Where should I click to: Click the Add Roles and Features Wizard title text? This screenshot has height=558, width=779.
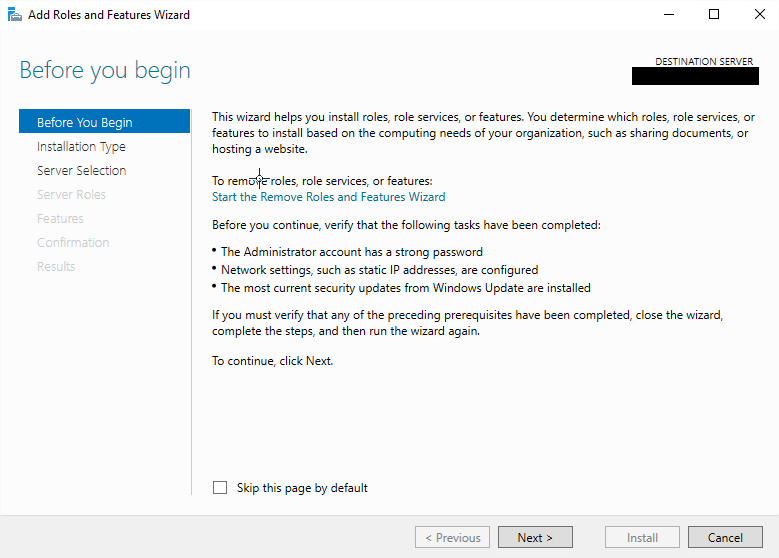(108, 15)
